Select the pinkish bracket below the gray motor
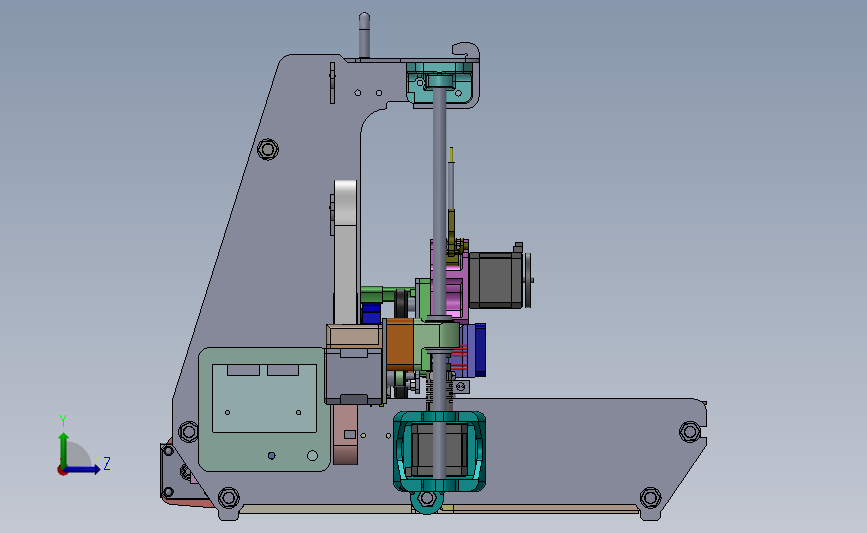The height and width of the screenshot is (533, 867). click(x=346, y=434)
